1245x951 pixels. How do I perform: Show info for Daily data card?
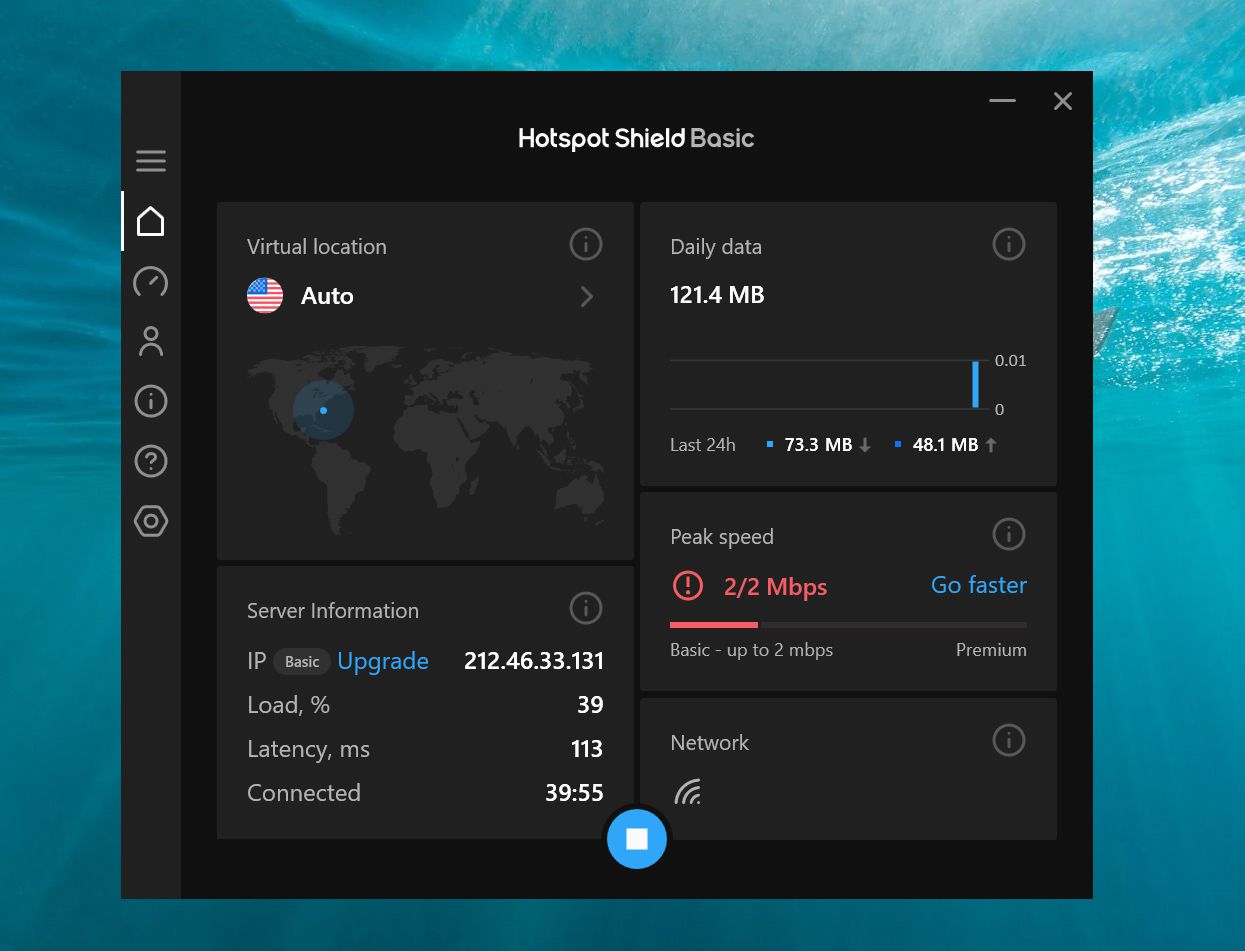click(1009, 244)
